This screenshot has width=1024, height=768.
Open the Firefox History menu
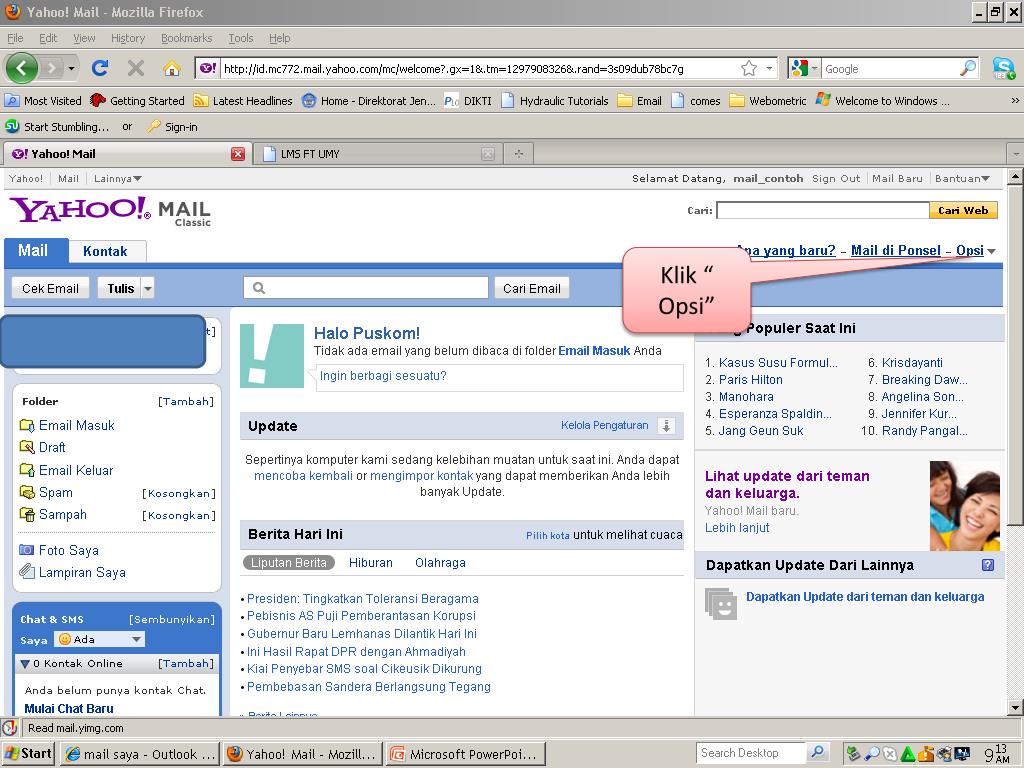point(127,38)
